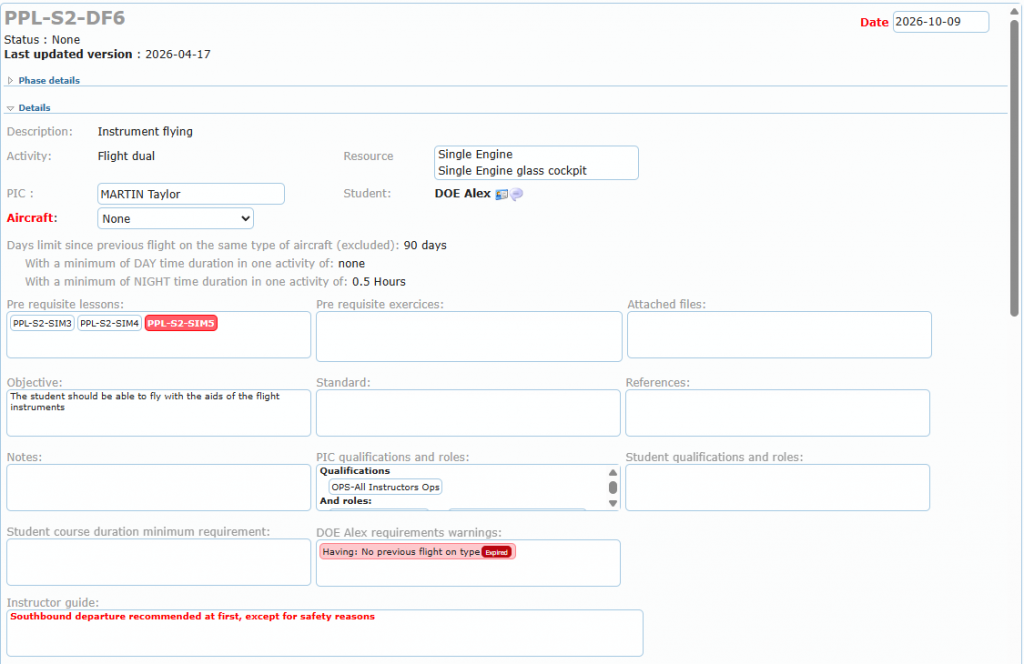The width and height of the screenshot is (1024, 664).
Task: Click inside the Objective text box
Action: pyautogui.click(x=159, y=413)
